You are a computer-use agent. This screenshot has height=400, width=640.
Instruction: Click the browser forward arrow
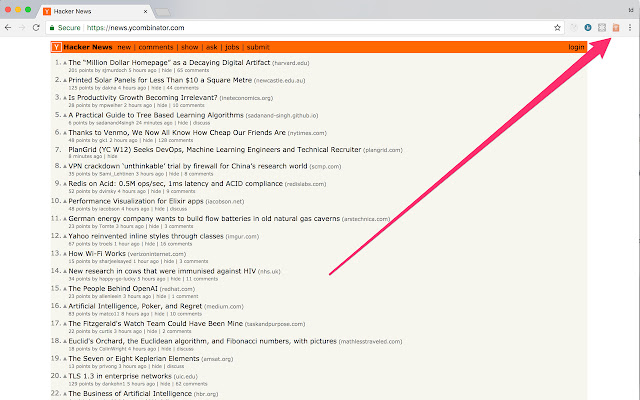22,28
